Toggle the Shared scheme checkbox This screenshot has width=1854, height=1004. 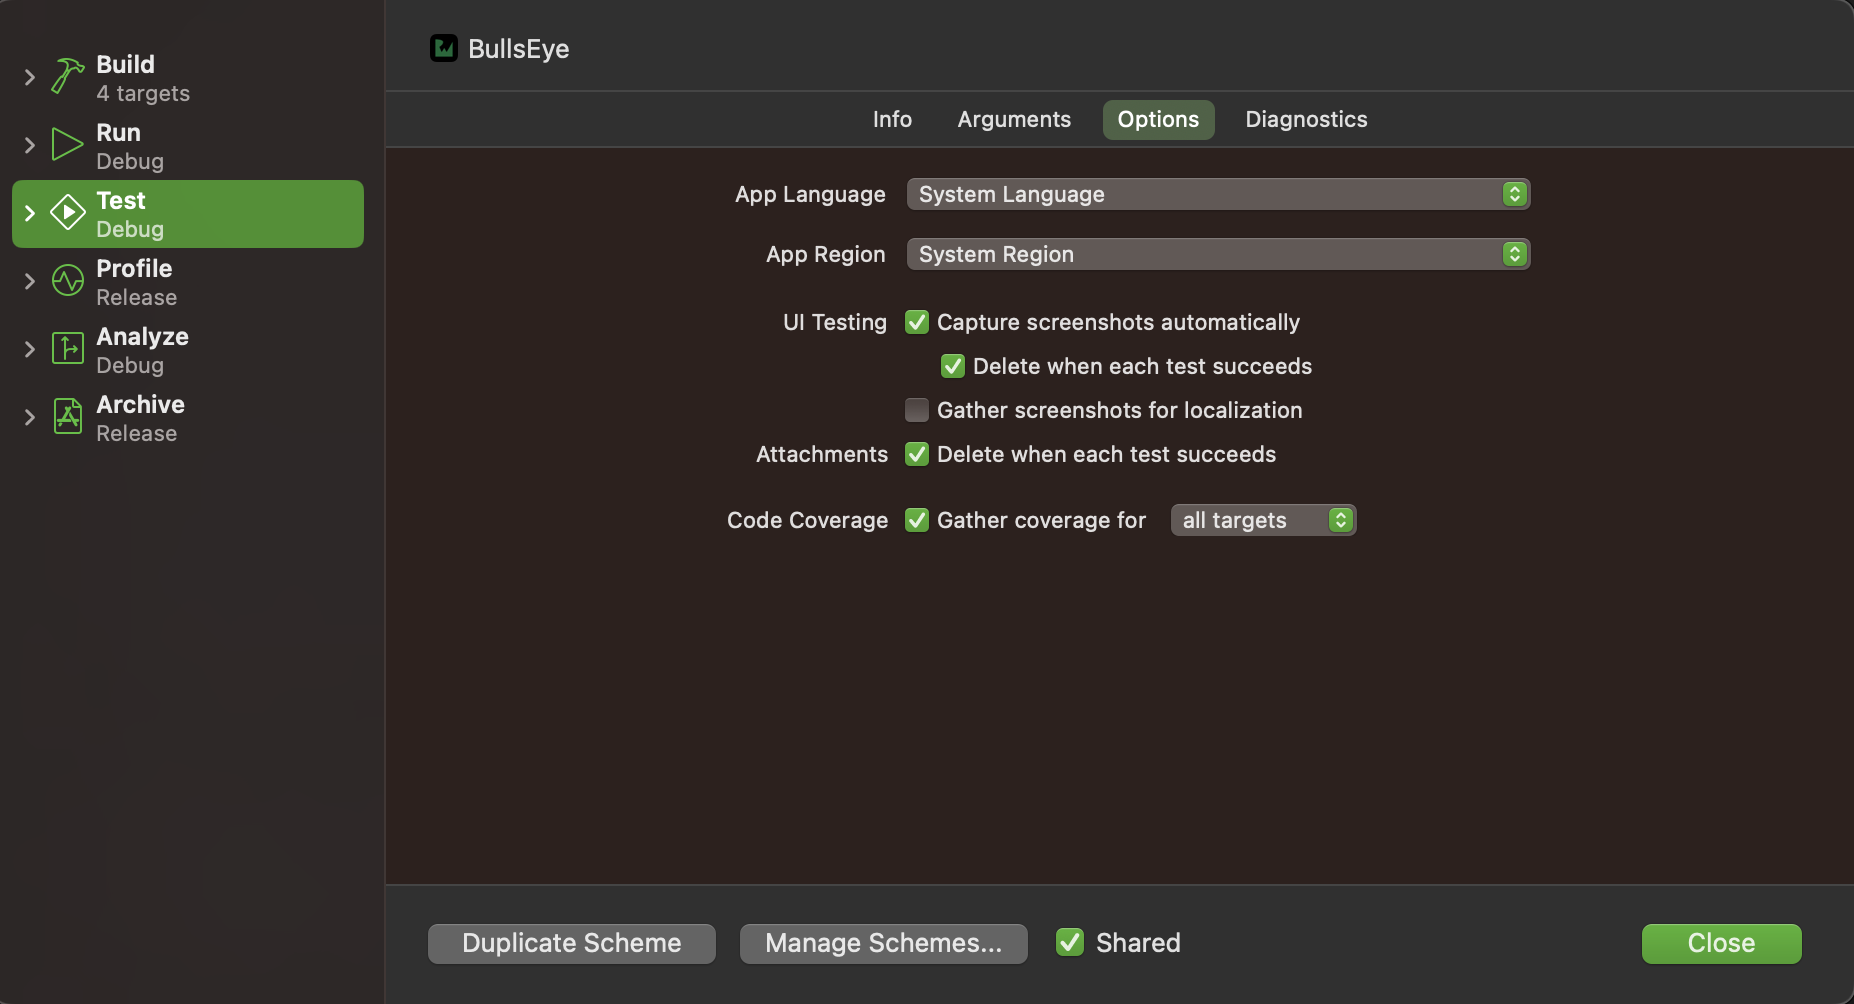(x=1070, y=942)
